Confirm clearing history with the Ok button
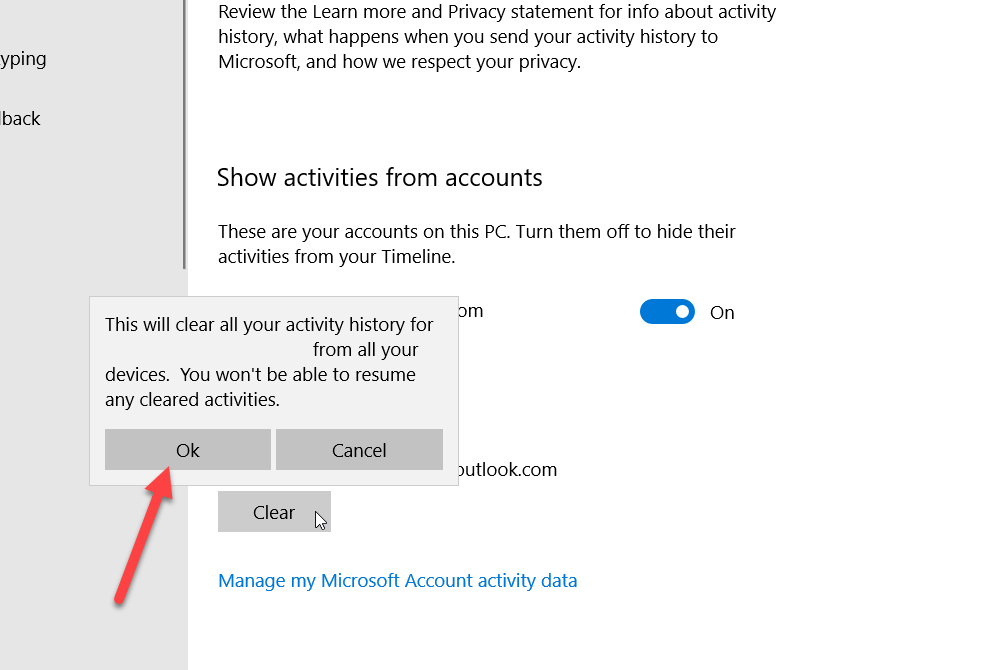 (x=187, y=450)
